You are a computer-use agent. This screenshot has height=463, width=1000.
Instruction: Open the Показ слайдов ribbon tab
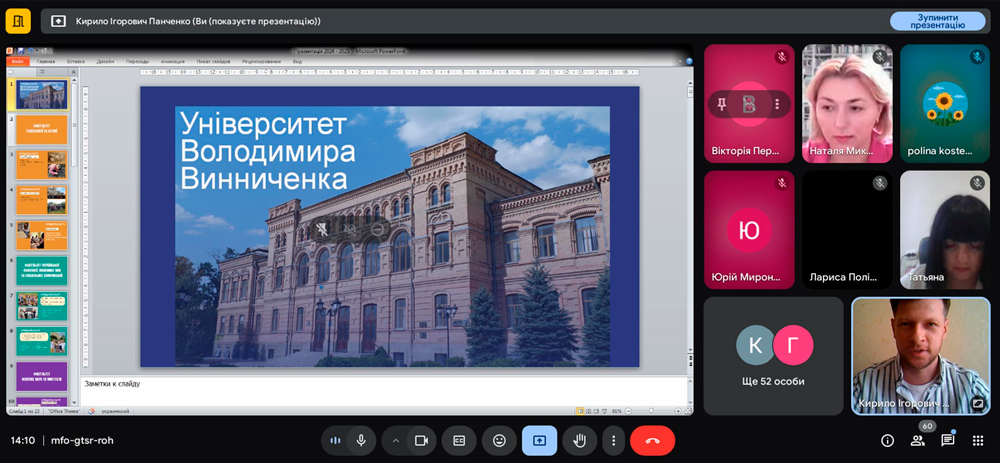click(213, 61)
